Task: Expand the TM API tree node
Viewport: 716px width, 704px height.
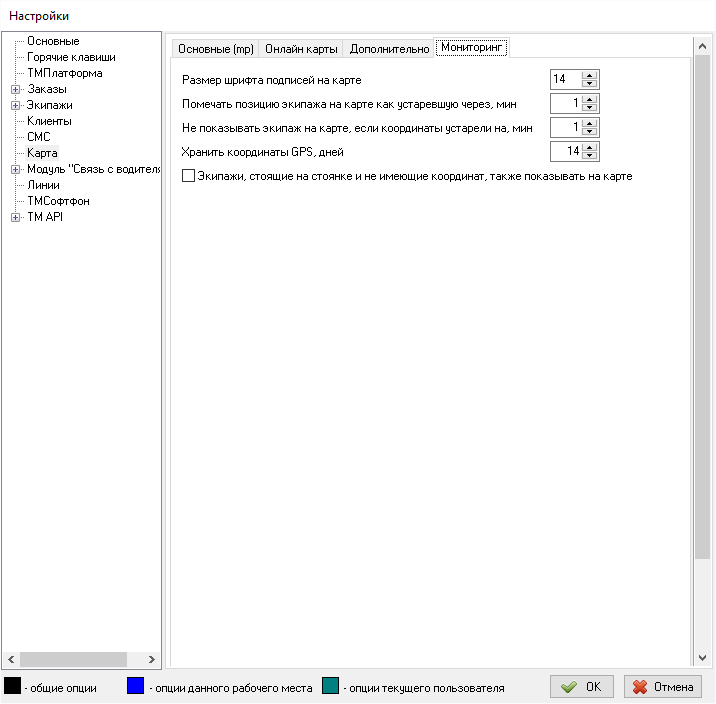Action: click(15, 217)
